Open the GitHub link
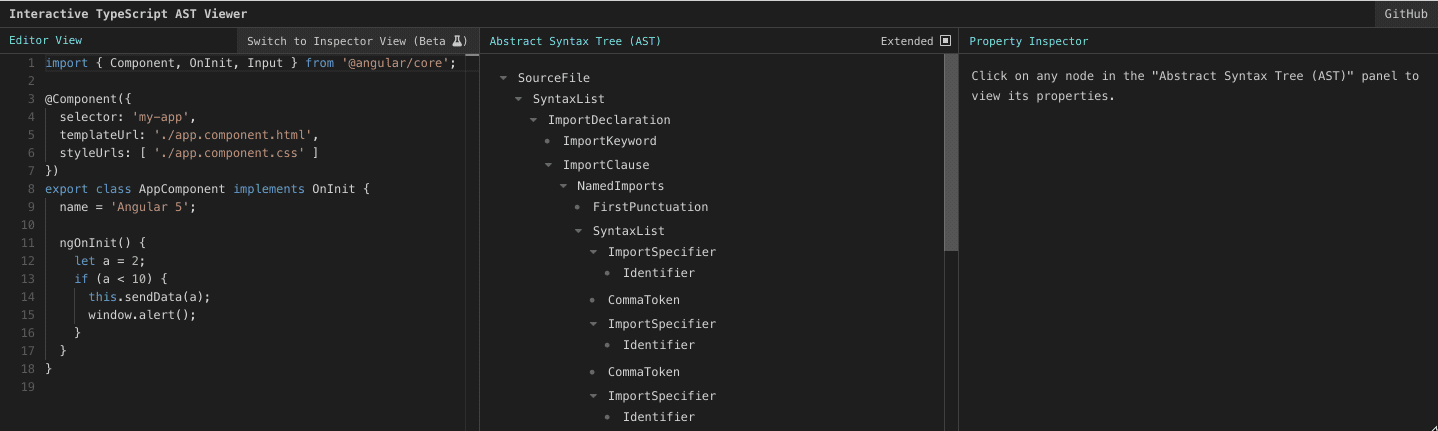 tap(1405, 14)
